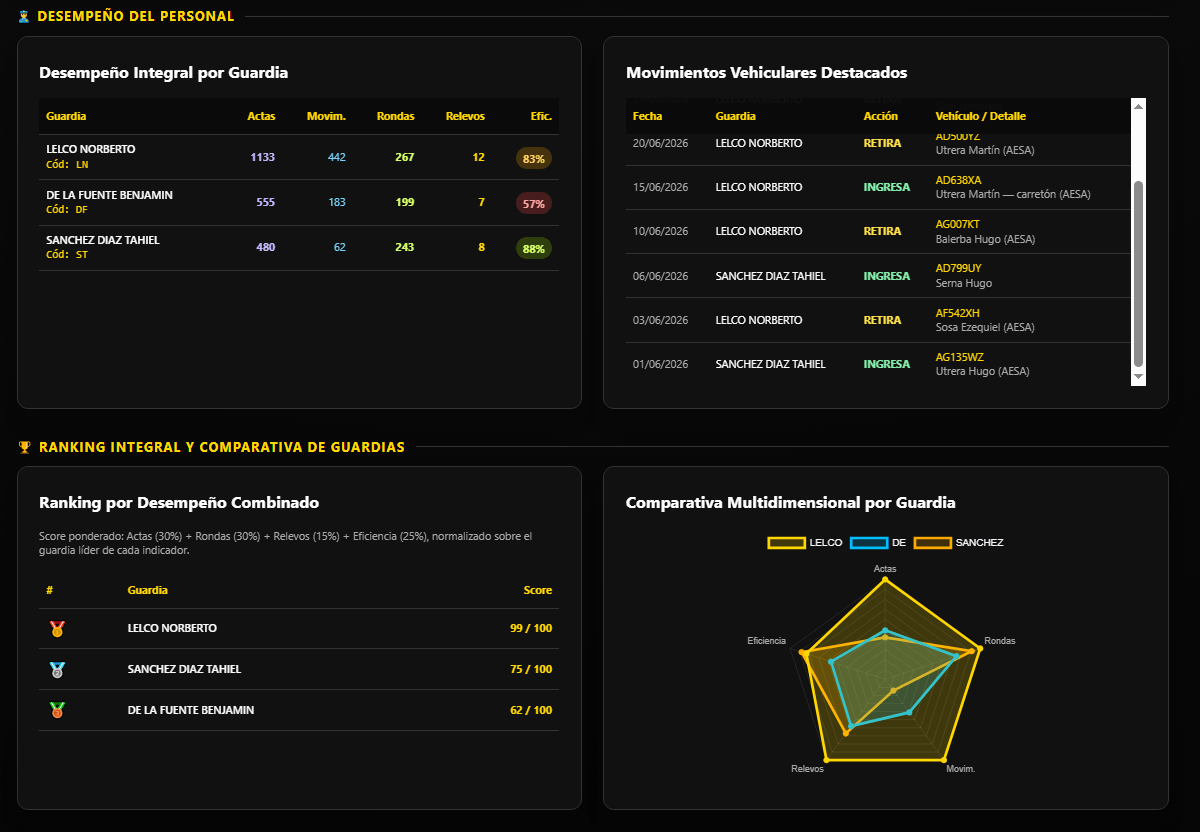Click the scrollbar down arrow in vehicle movements
The image size is (1200, 832).
point(1138,377)
